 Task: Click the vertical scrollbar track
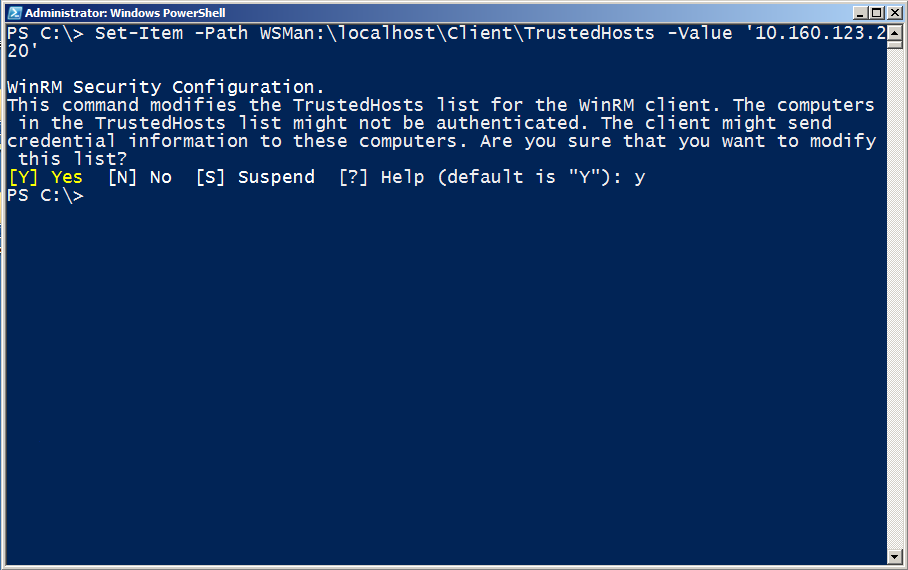tap(895, 300)
